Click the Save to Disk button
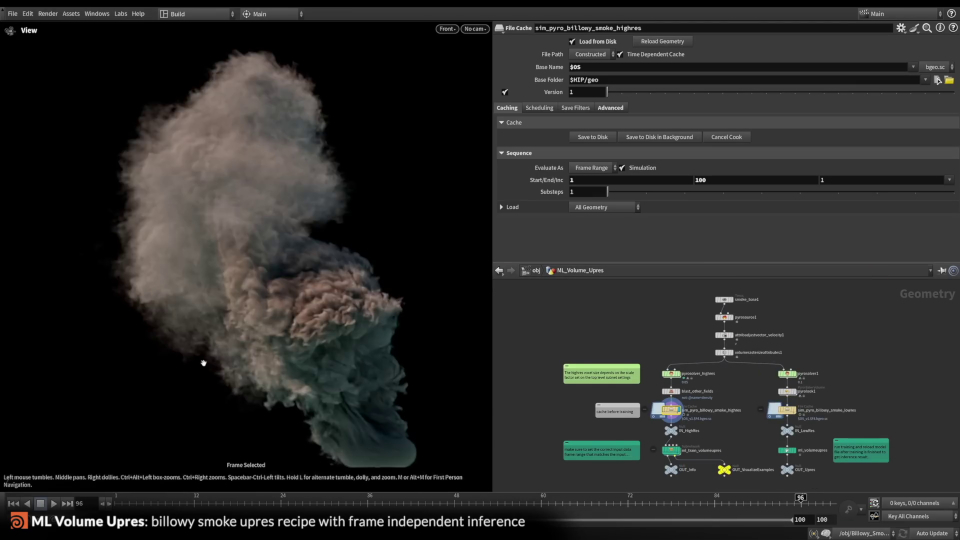 (592, 137)
